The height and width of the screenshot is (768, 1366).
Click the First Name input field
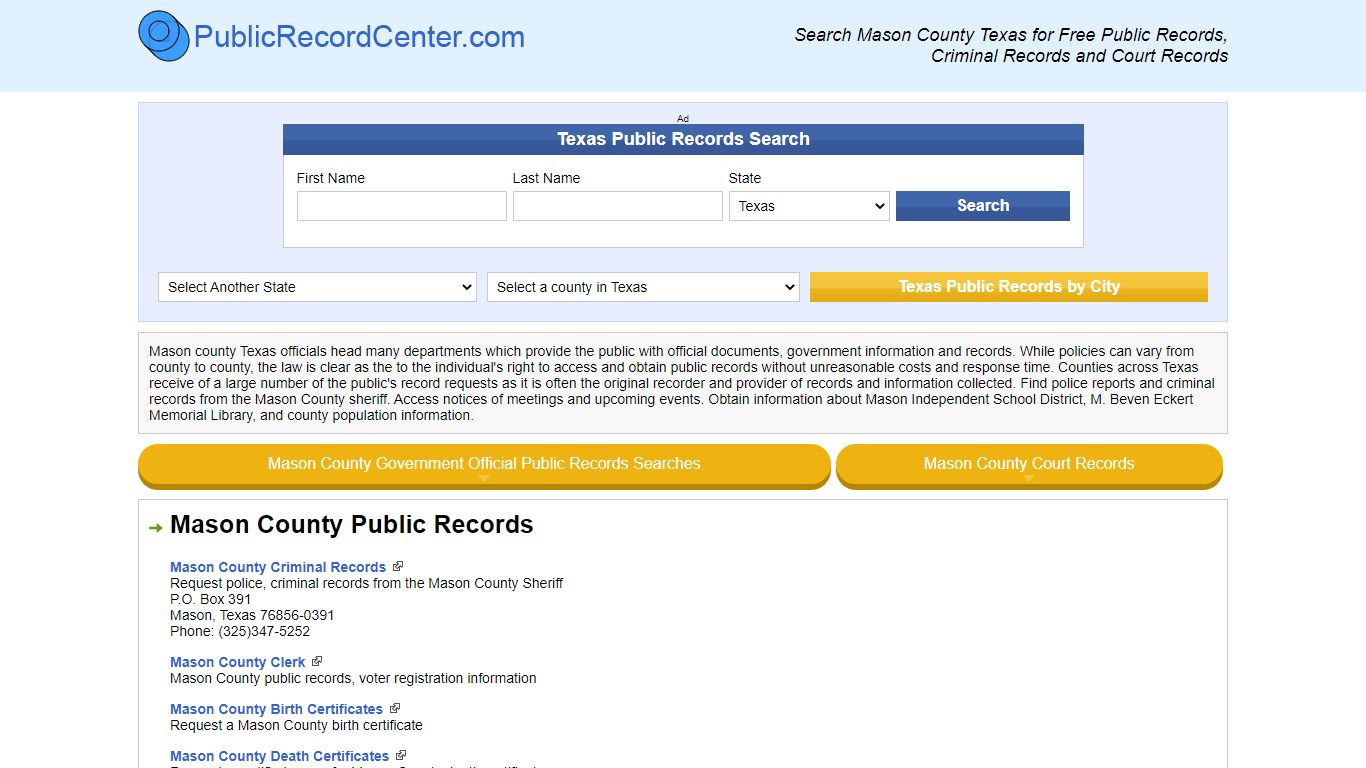[402, 206]
